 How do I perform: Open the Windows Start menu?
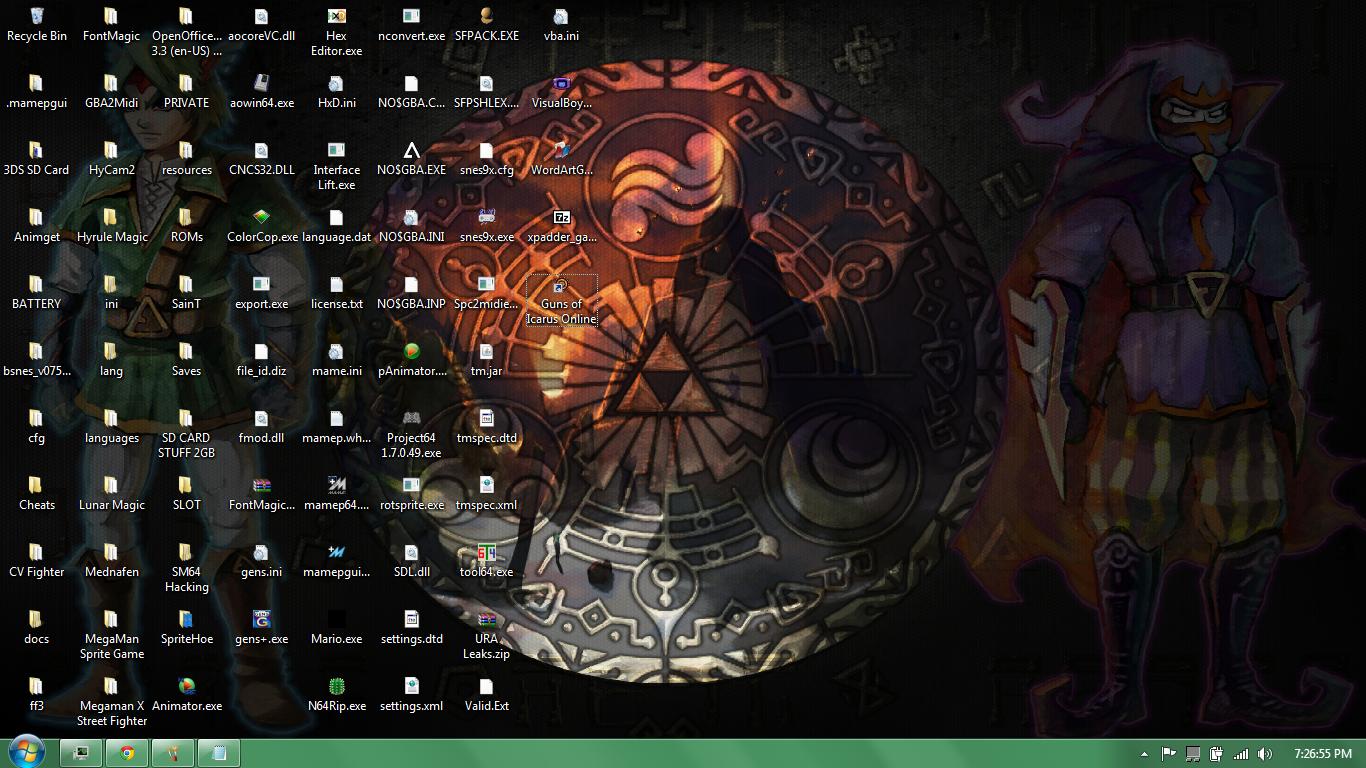point(26,753)
